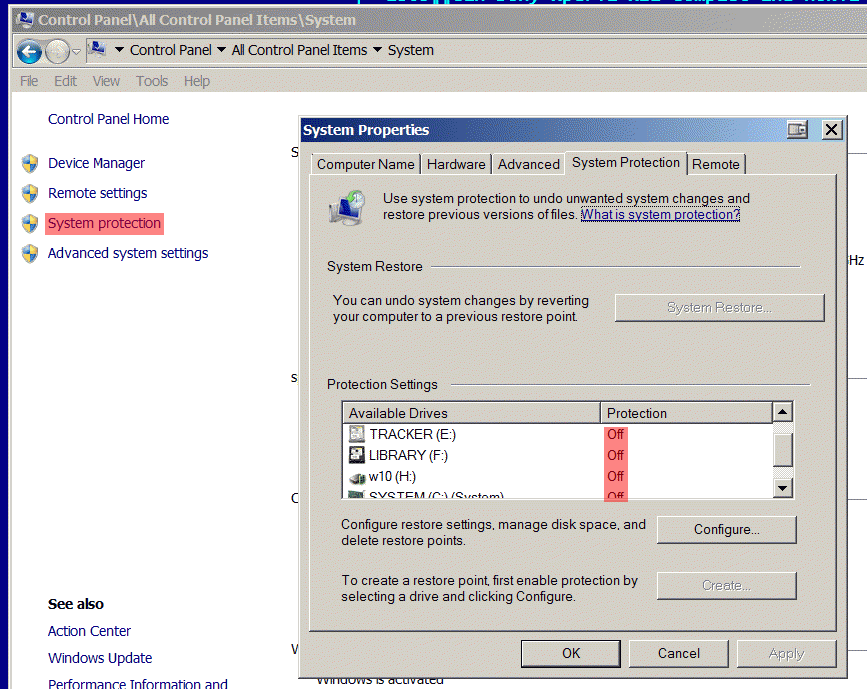Select the LIBRARY (F:) drive row
The height and width of the screenshot is (689, 867).
pyautogui.click(x=557, y=456)
